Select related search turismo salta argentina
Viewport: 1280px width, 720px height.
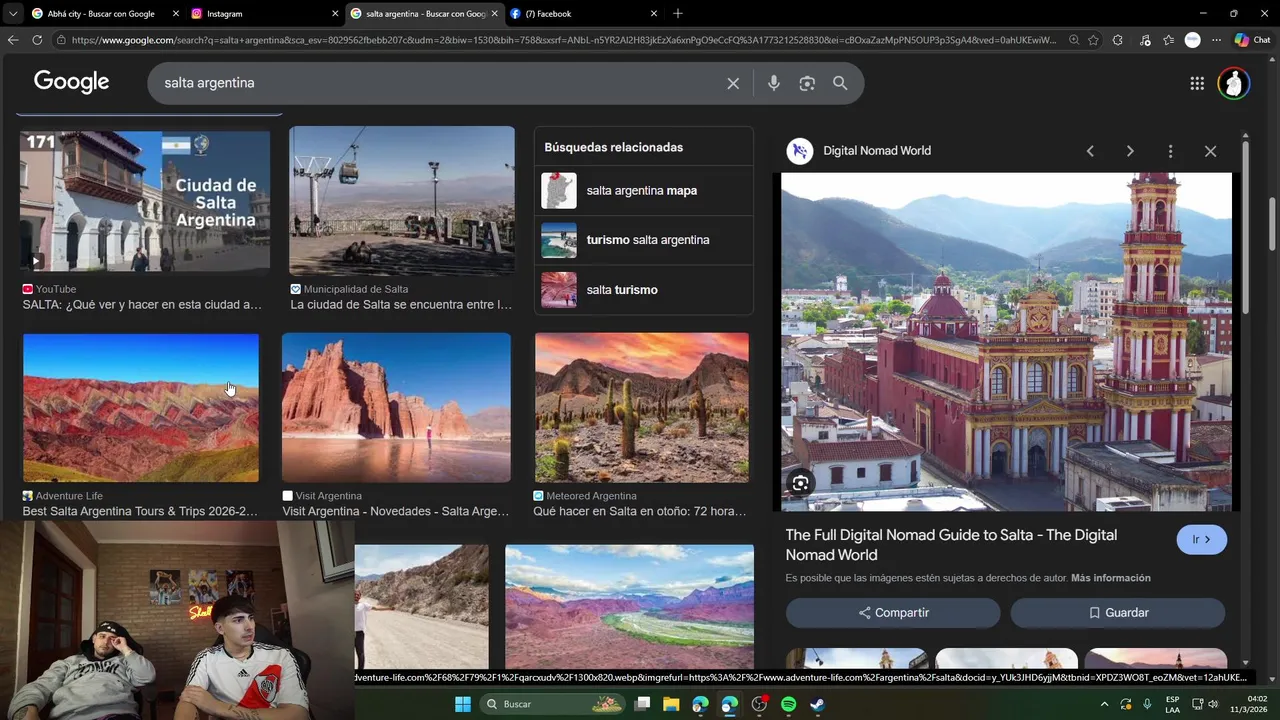pos(644,240)
